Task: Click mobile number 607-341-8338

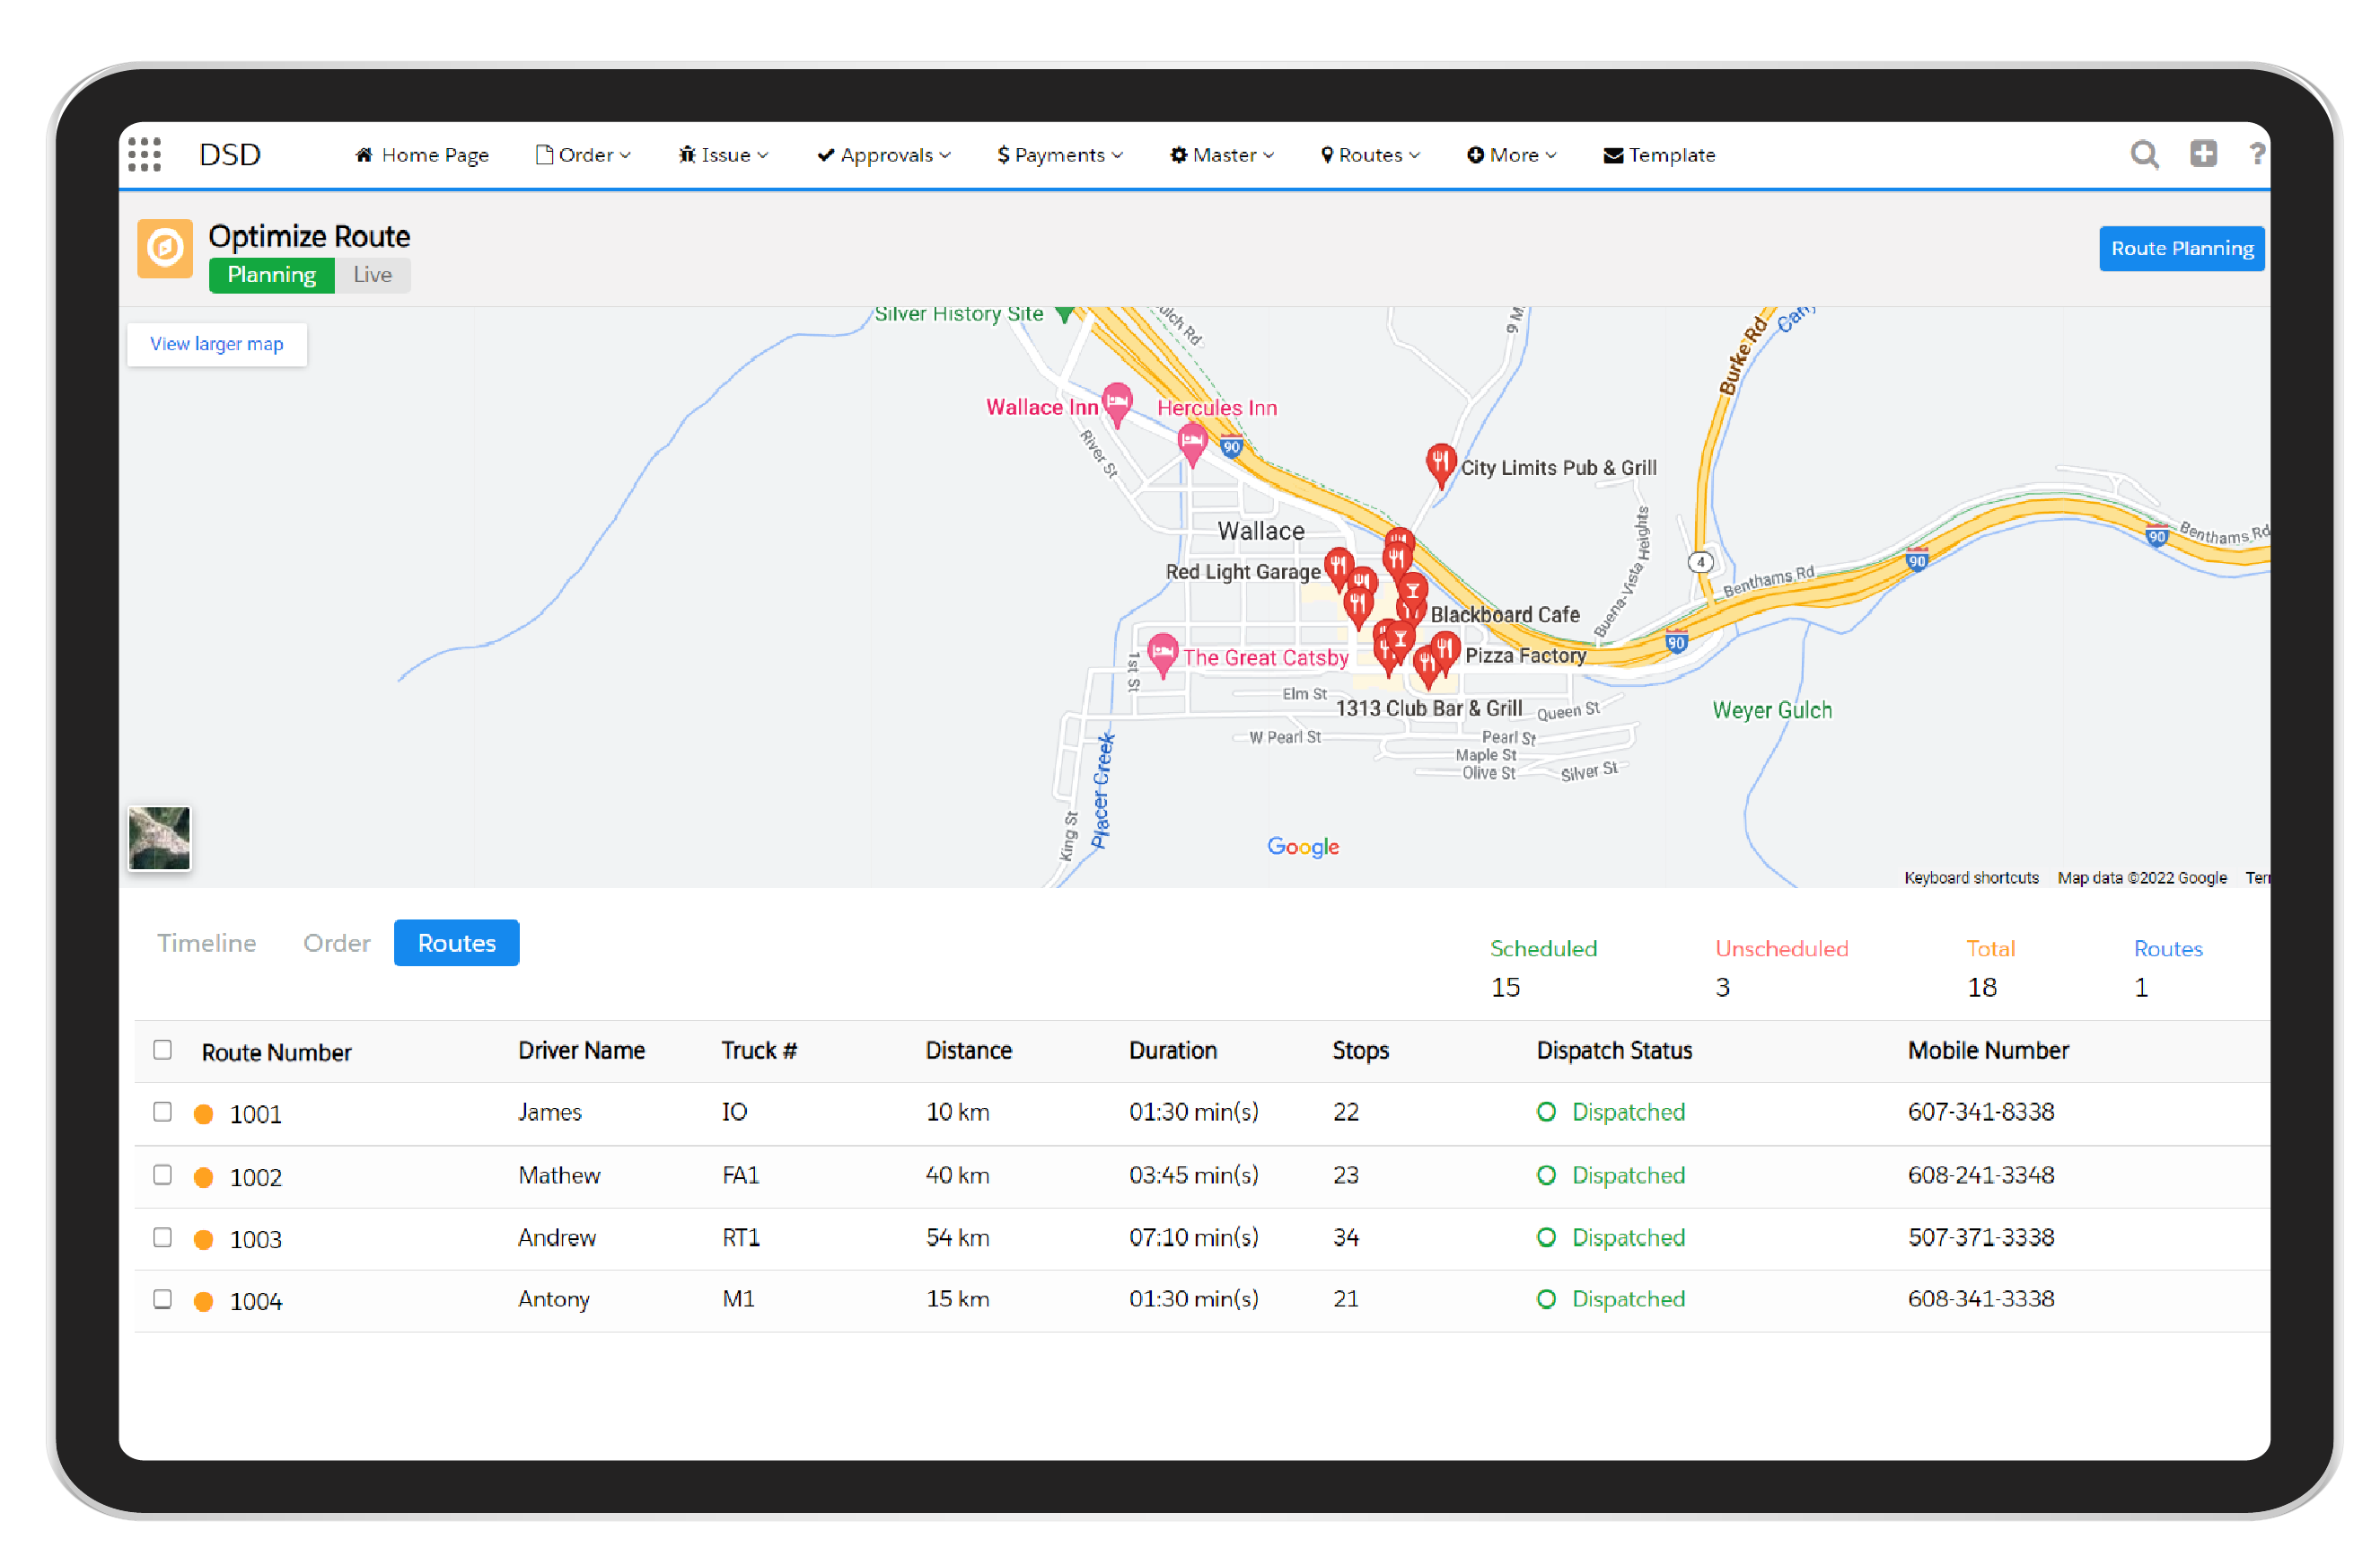Action: coord(1981,1111)
